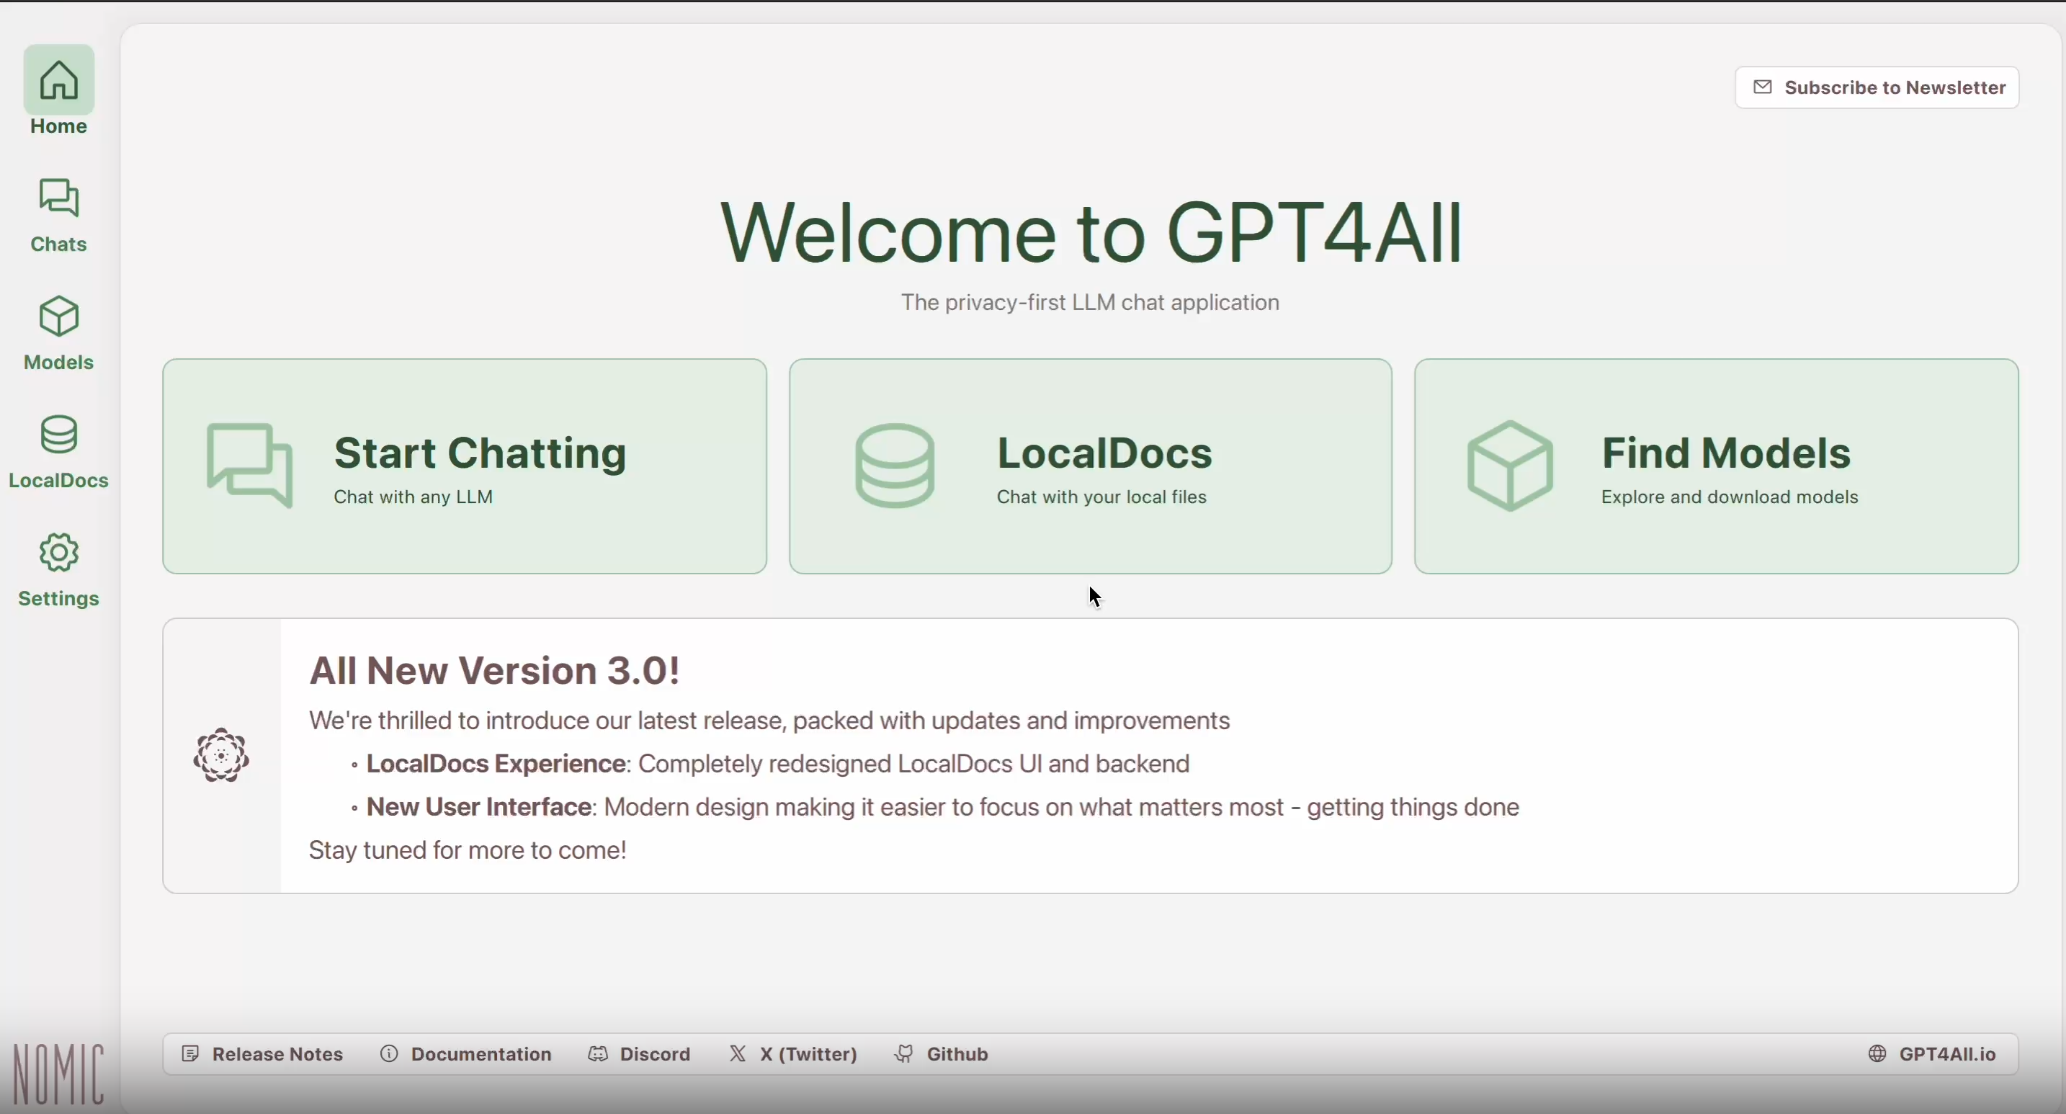Click the database icon on LocalDocs card
Image resolution: width=2066 pixels, height=1114 pixels.
[x=895, y=465]
